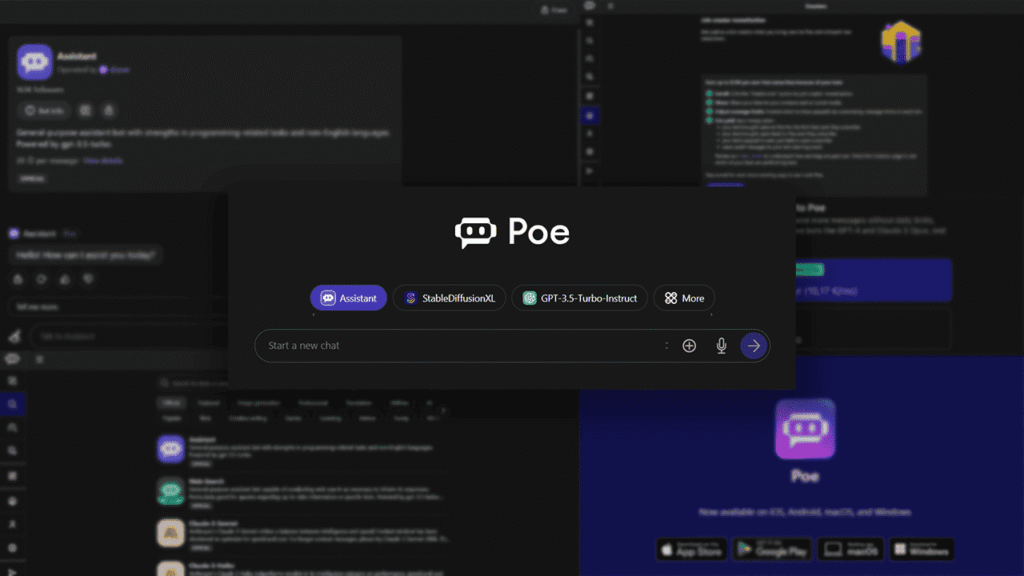The image size is (1024, 576).
Task: Select the StableDiffusionXL bot chip
Action: [449, 298]
